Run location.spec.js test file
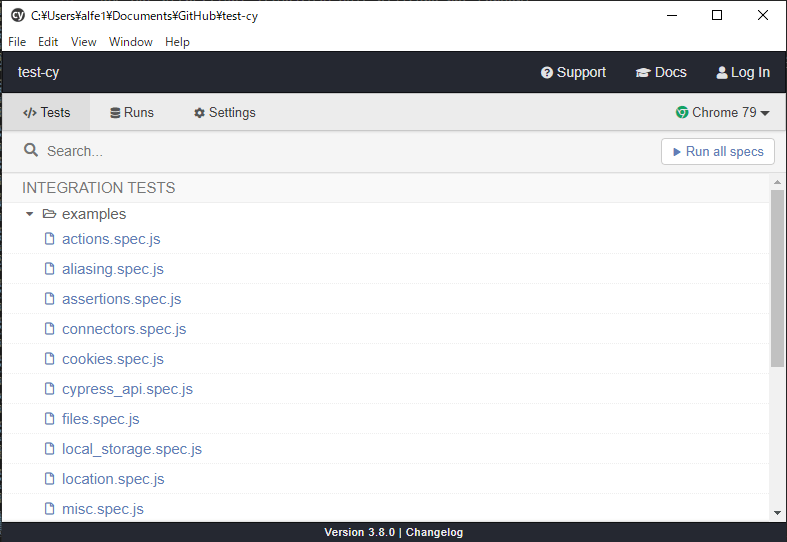This screenshot has height=542, width=787. tap(113, 479)
